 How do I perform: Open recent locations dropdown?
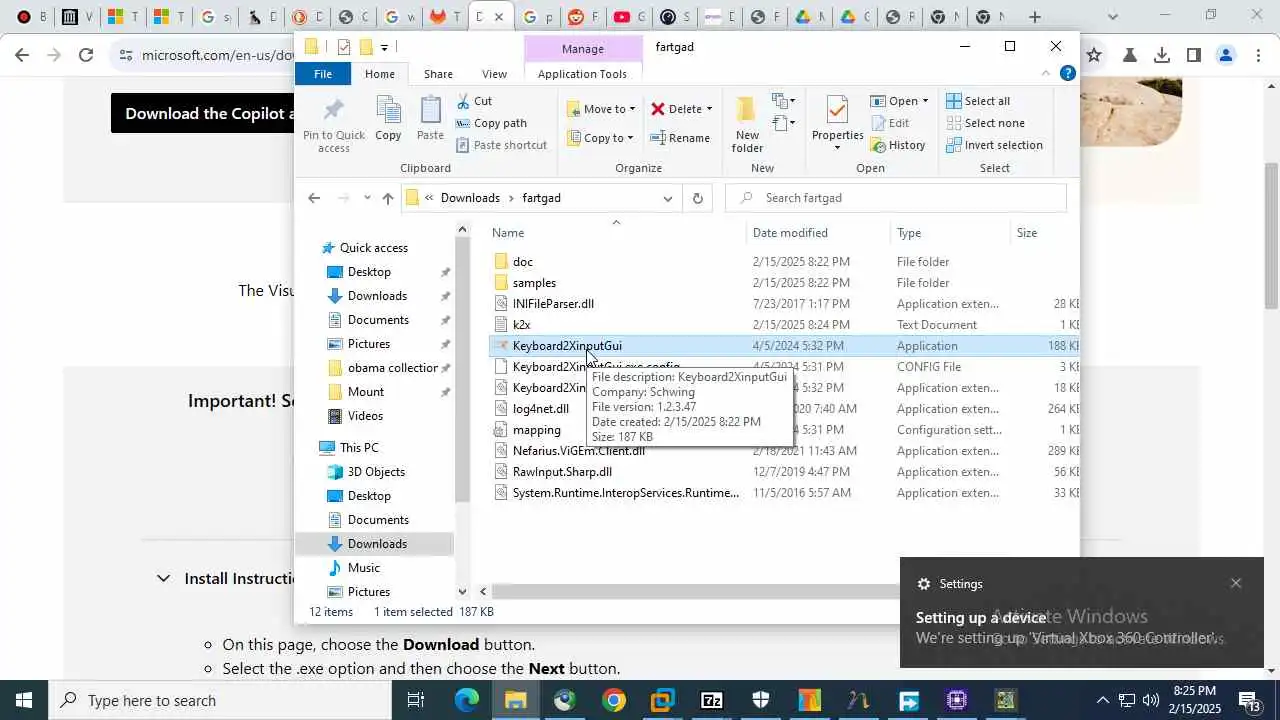tap(367, 198)
